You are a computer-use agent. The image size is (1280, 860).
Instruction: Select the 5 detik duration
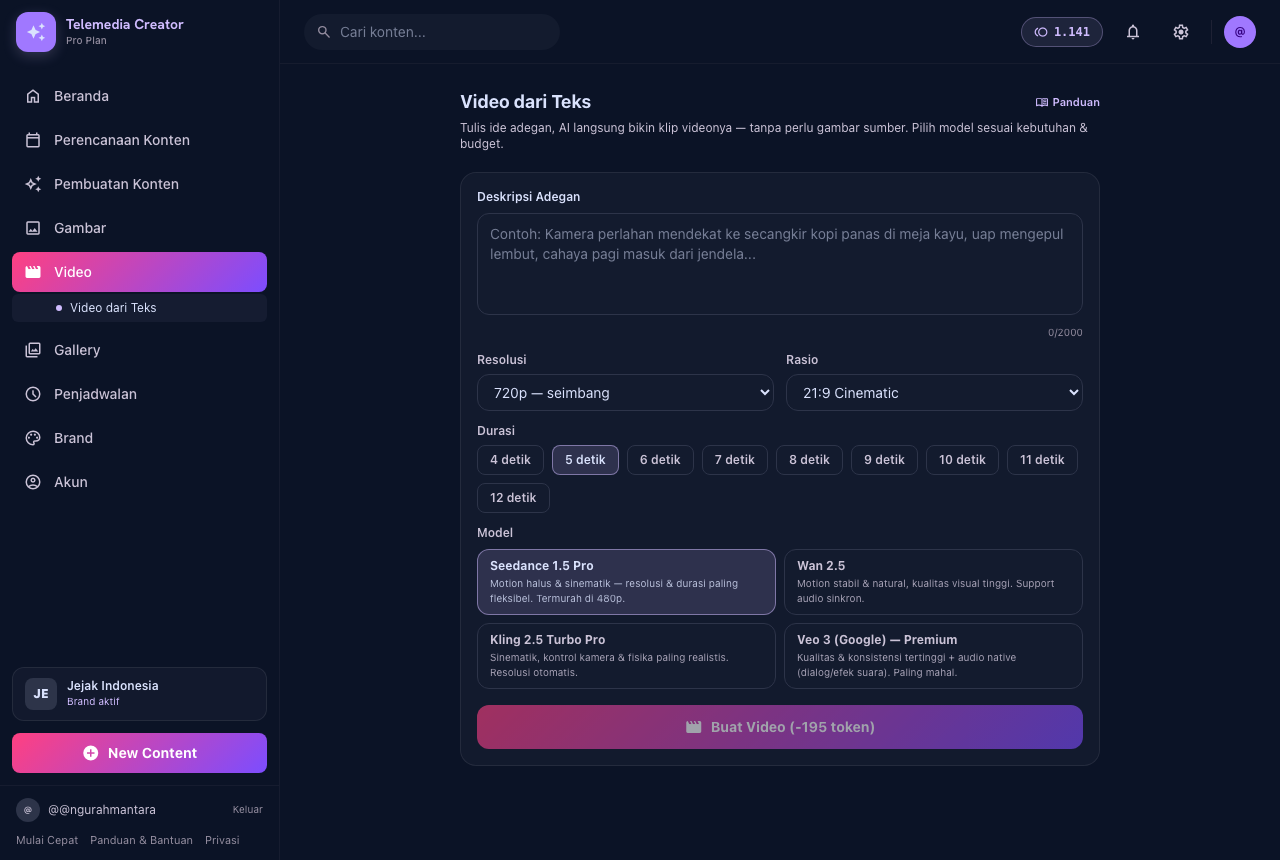pos(585,460)
